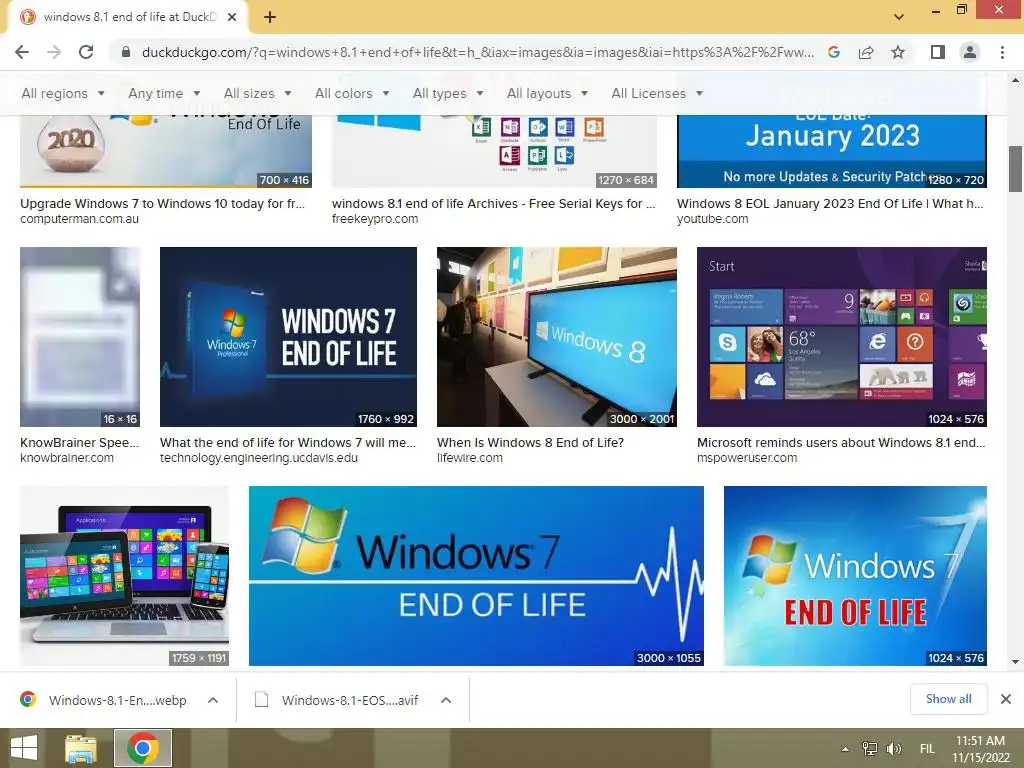Click 'What the end of life for Windows 7' title
The height and width of the screenshot is (768, 1024).
click(x=288, y=443)
